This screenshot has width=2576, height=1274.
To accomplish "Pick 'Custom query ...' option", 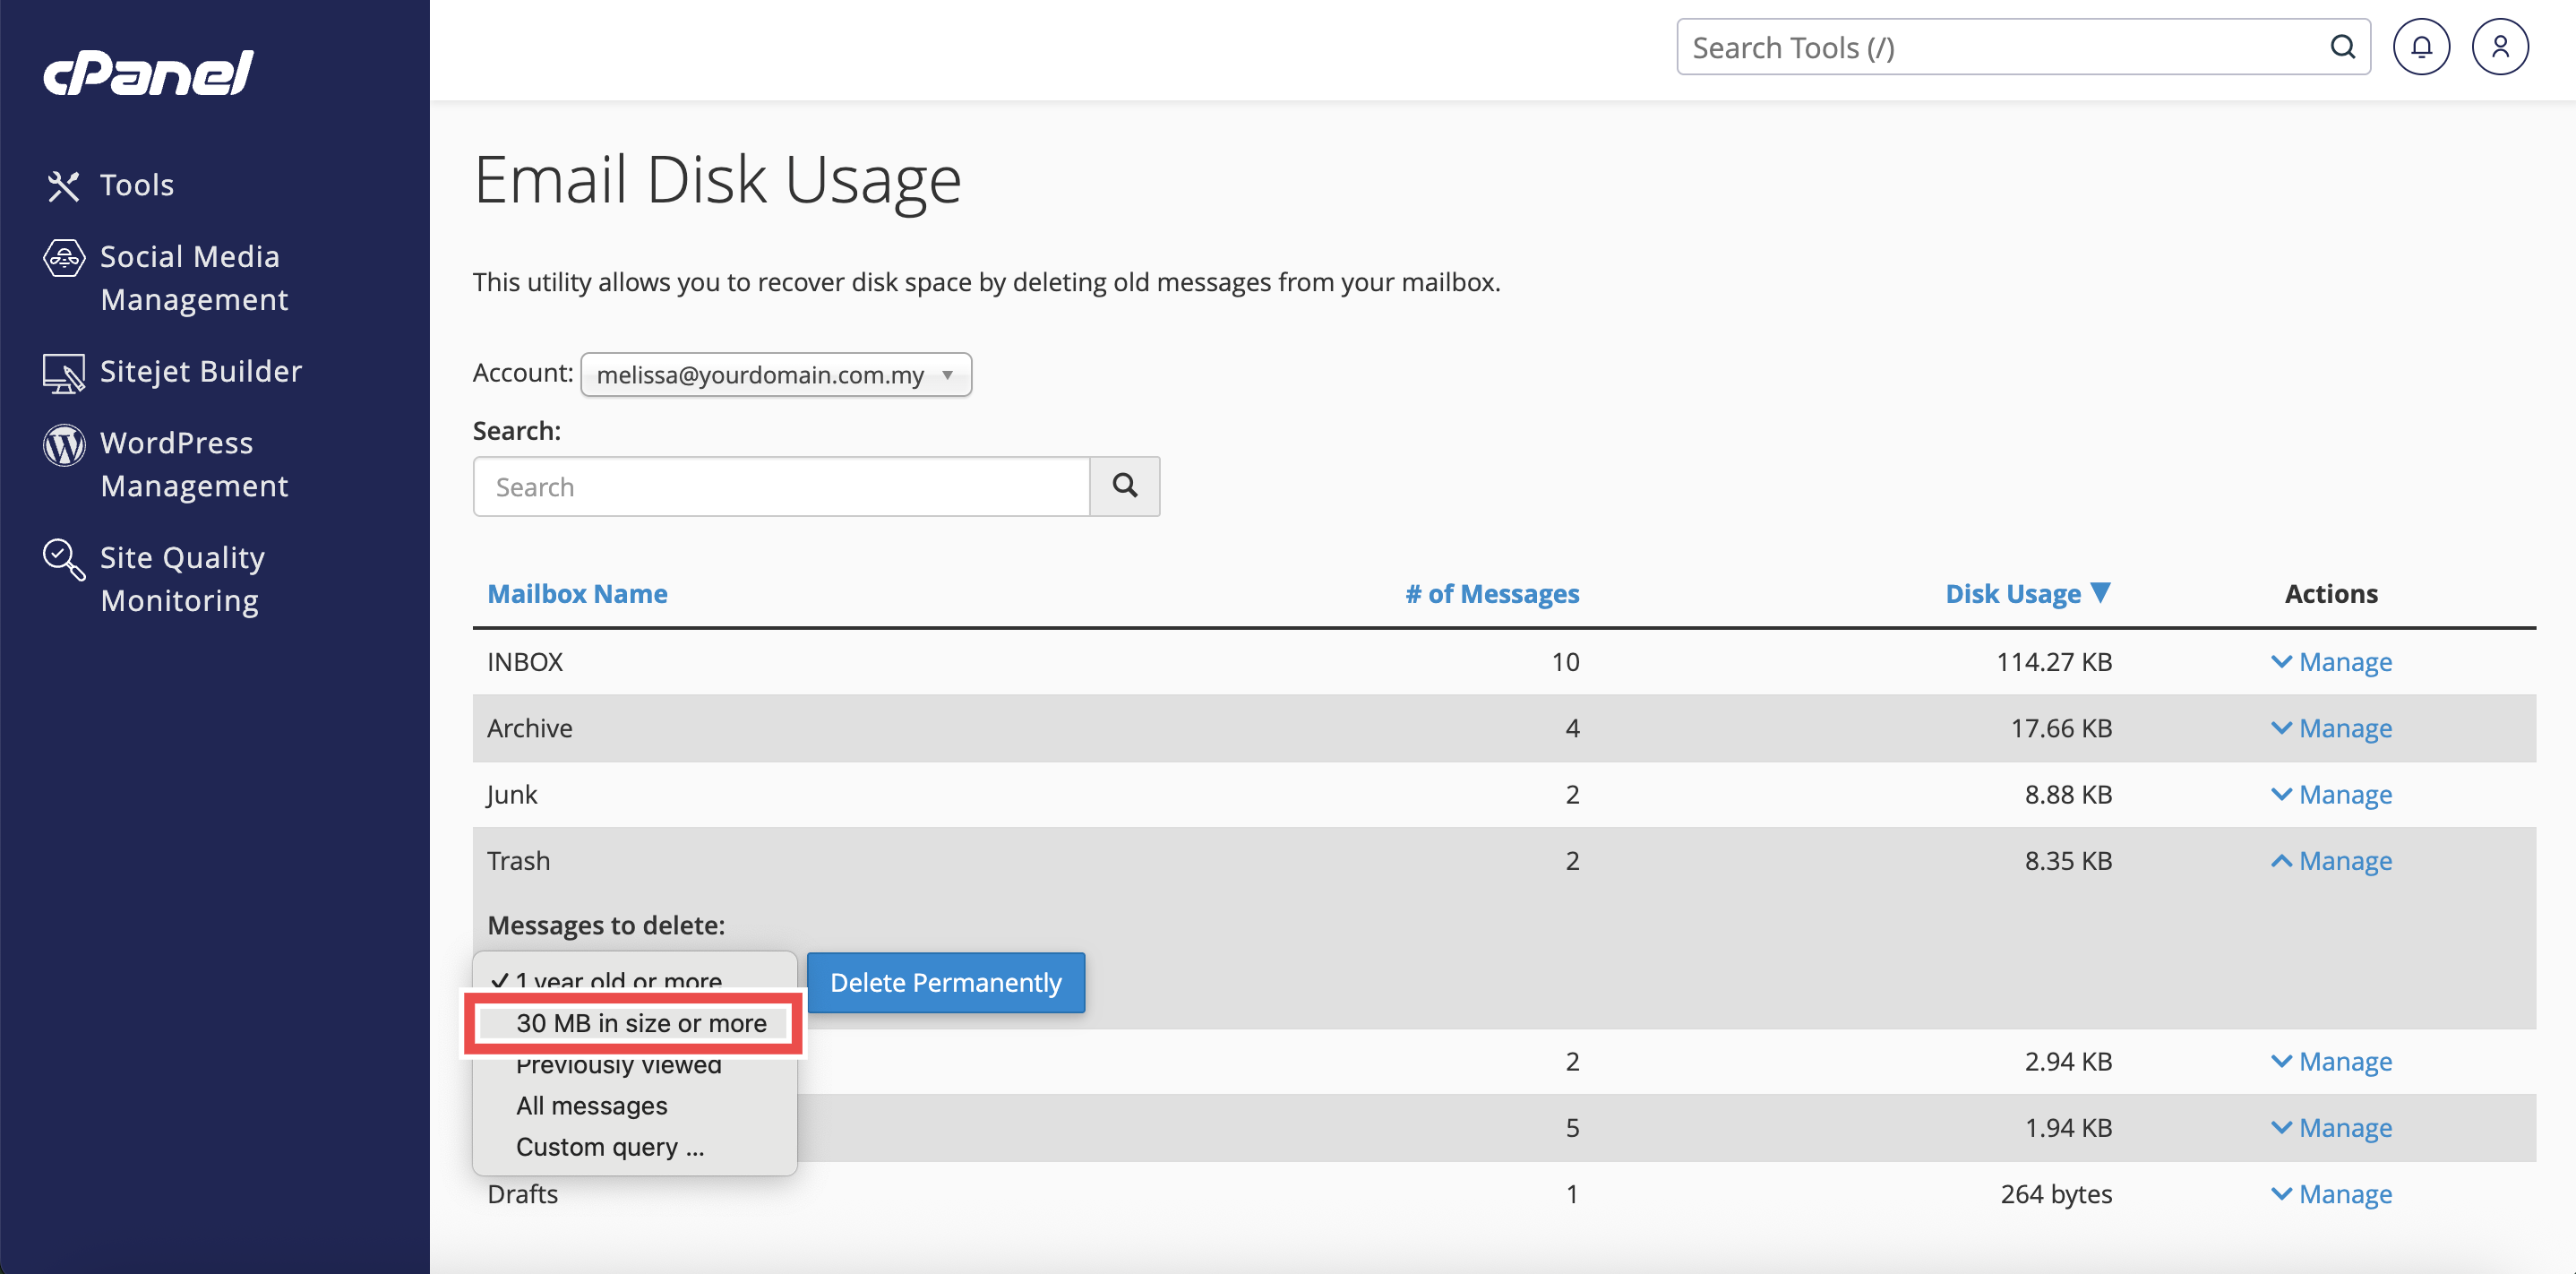I will tap(609, 1147).
